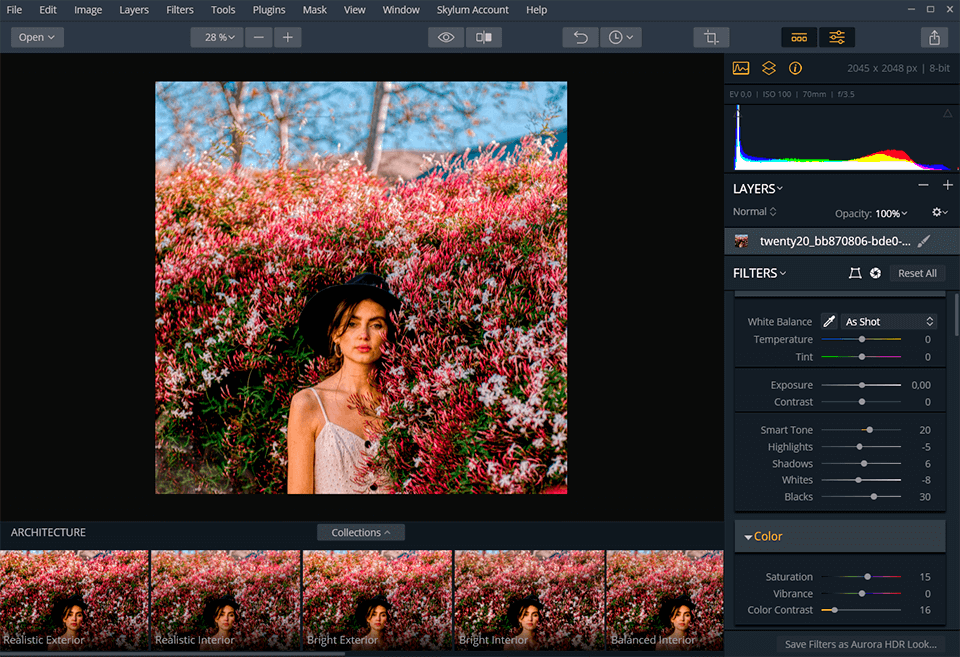Toggle the quick preview eye button
Viewport: 960px width, 657px height.
pyautogui.click(x=446, y=37)
